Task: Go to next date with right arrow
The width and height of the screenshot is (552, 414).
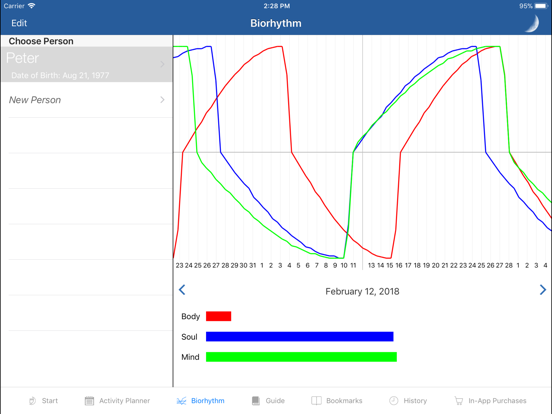Action: [542, 290]
